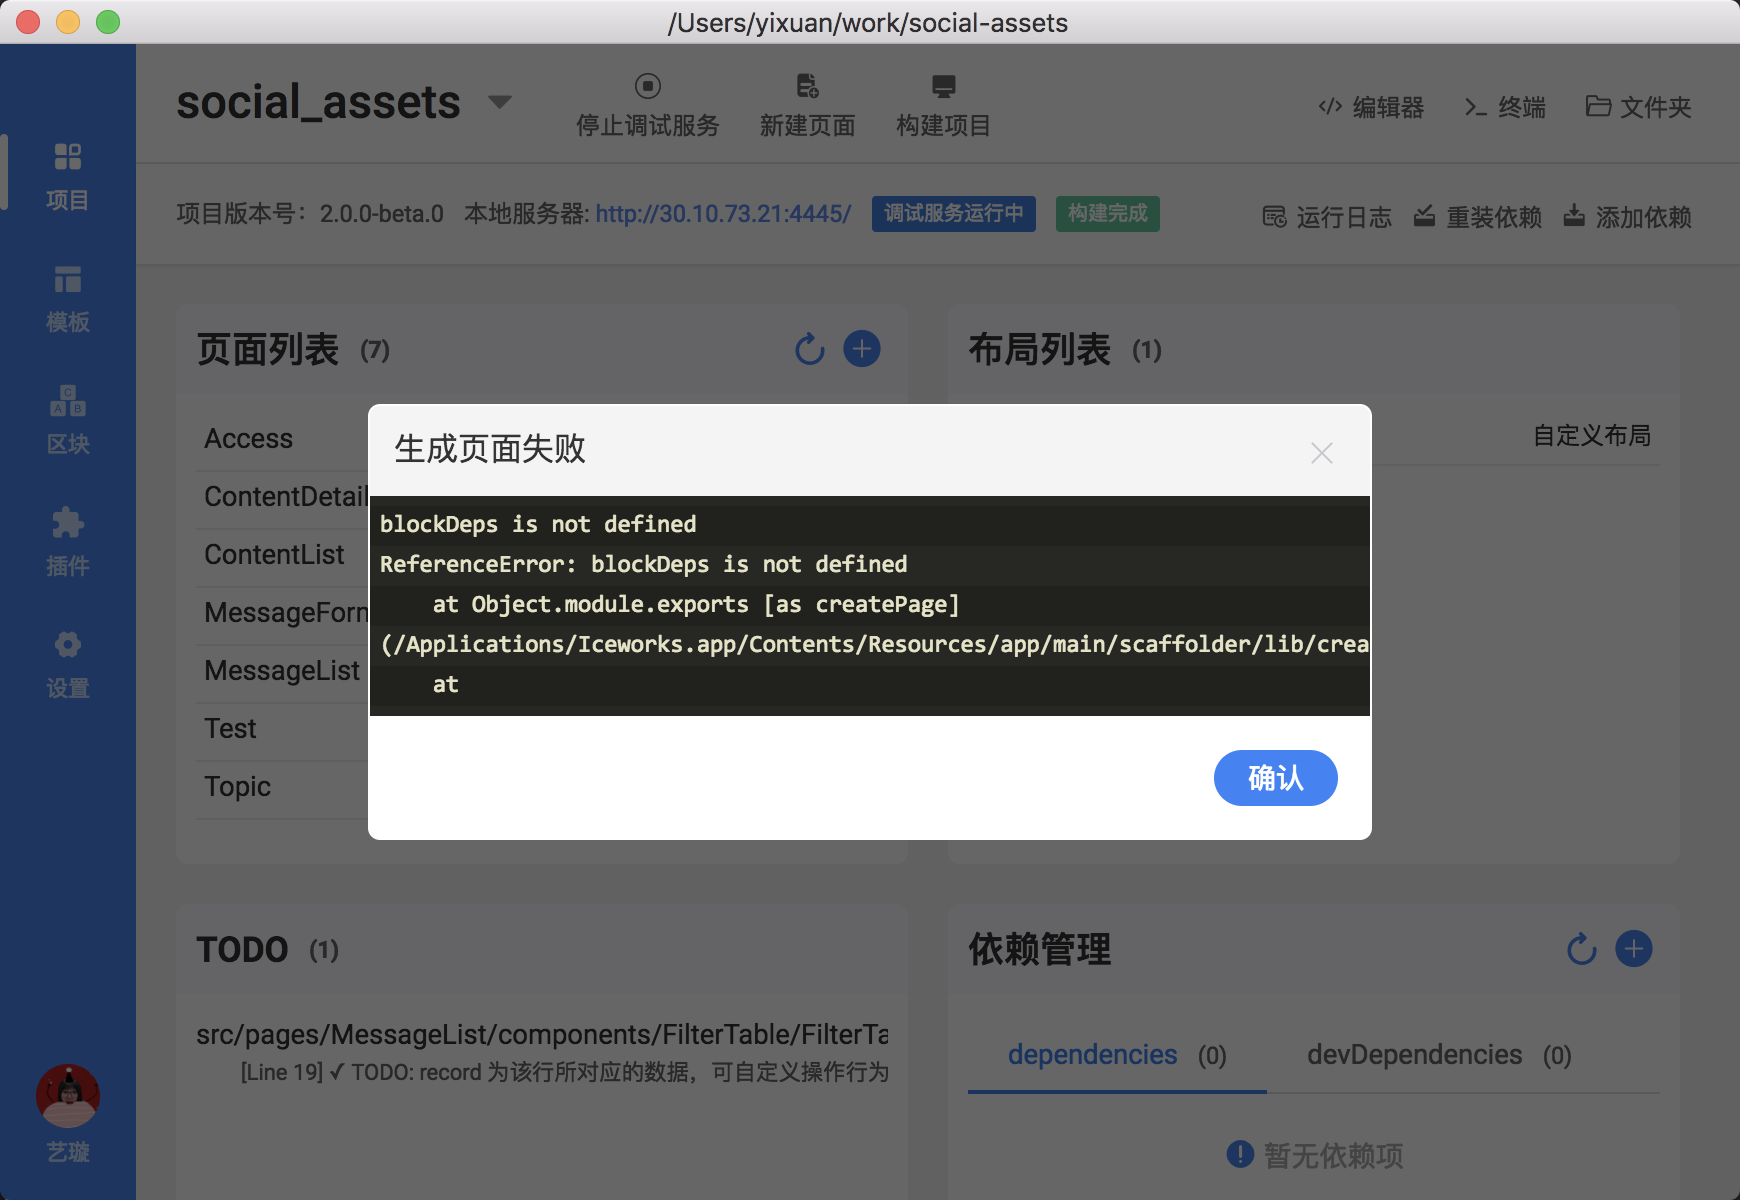Image resolution: width=1740 pixels, height=1200 pixels.
Task: Refresh the 页面列表 panel
Action: point(809,349)
